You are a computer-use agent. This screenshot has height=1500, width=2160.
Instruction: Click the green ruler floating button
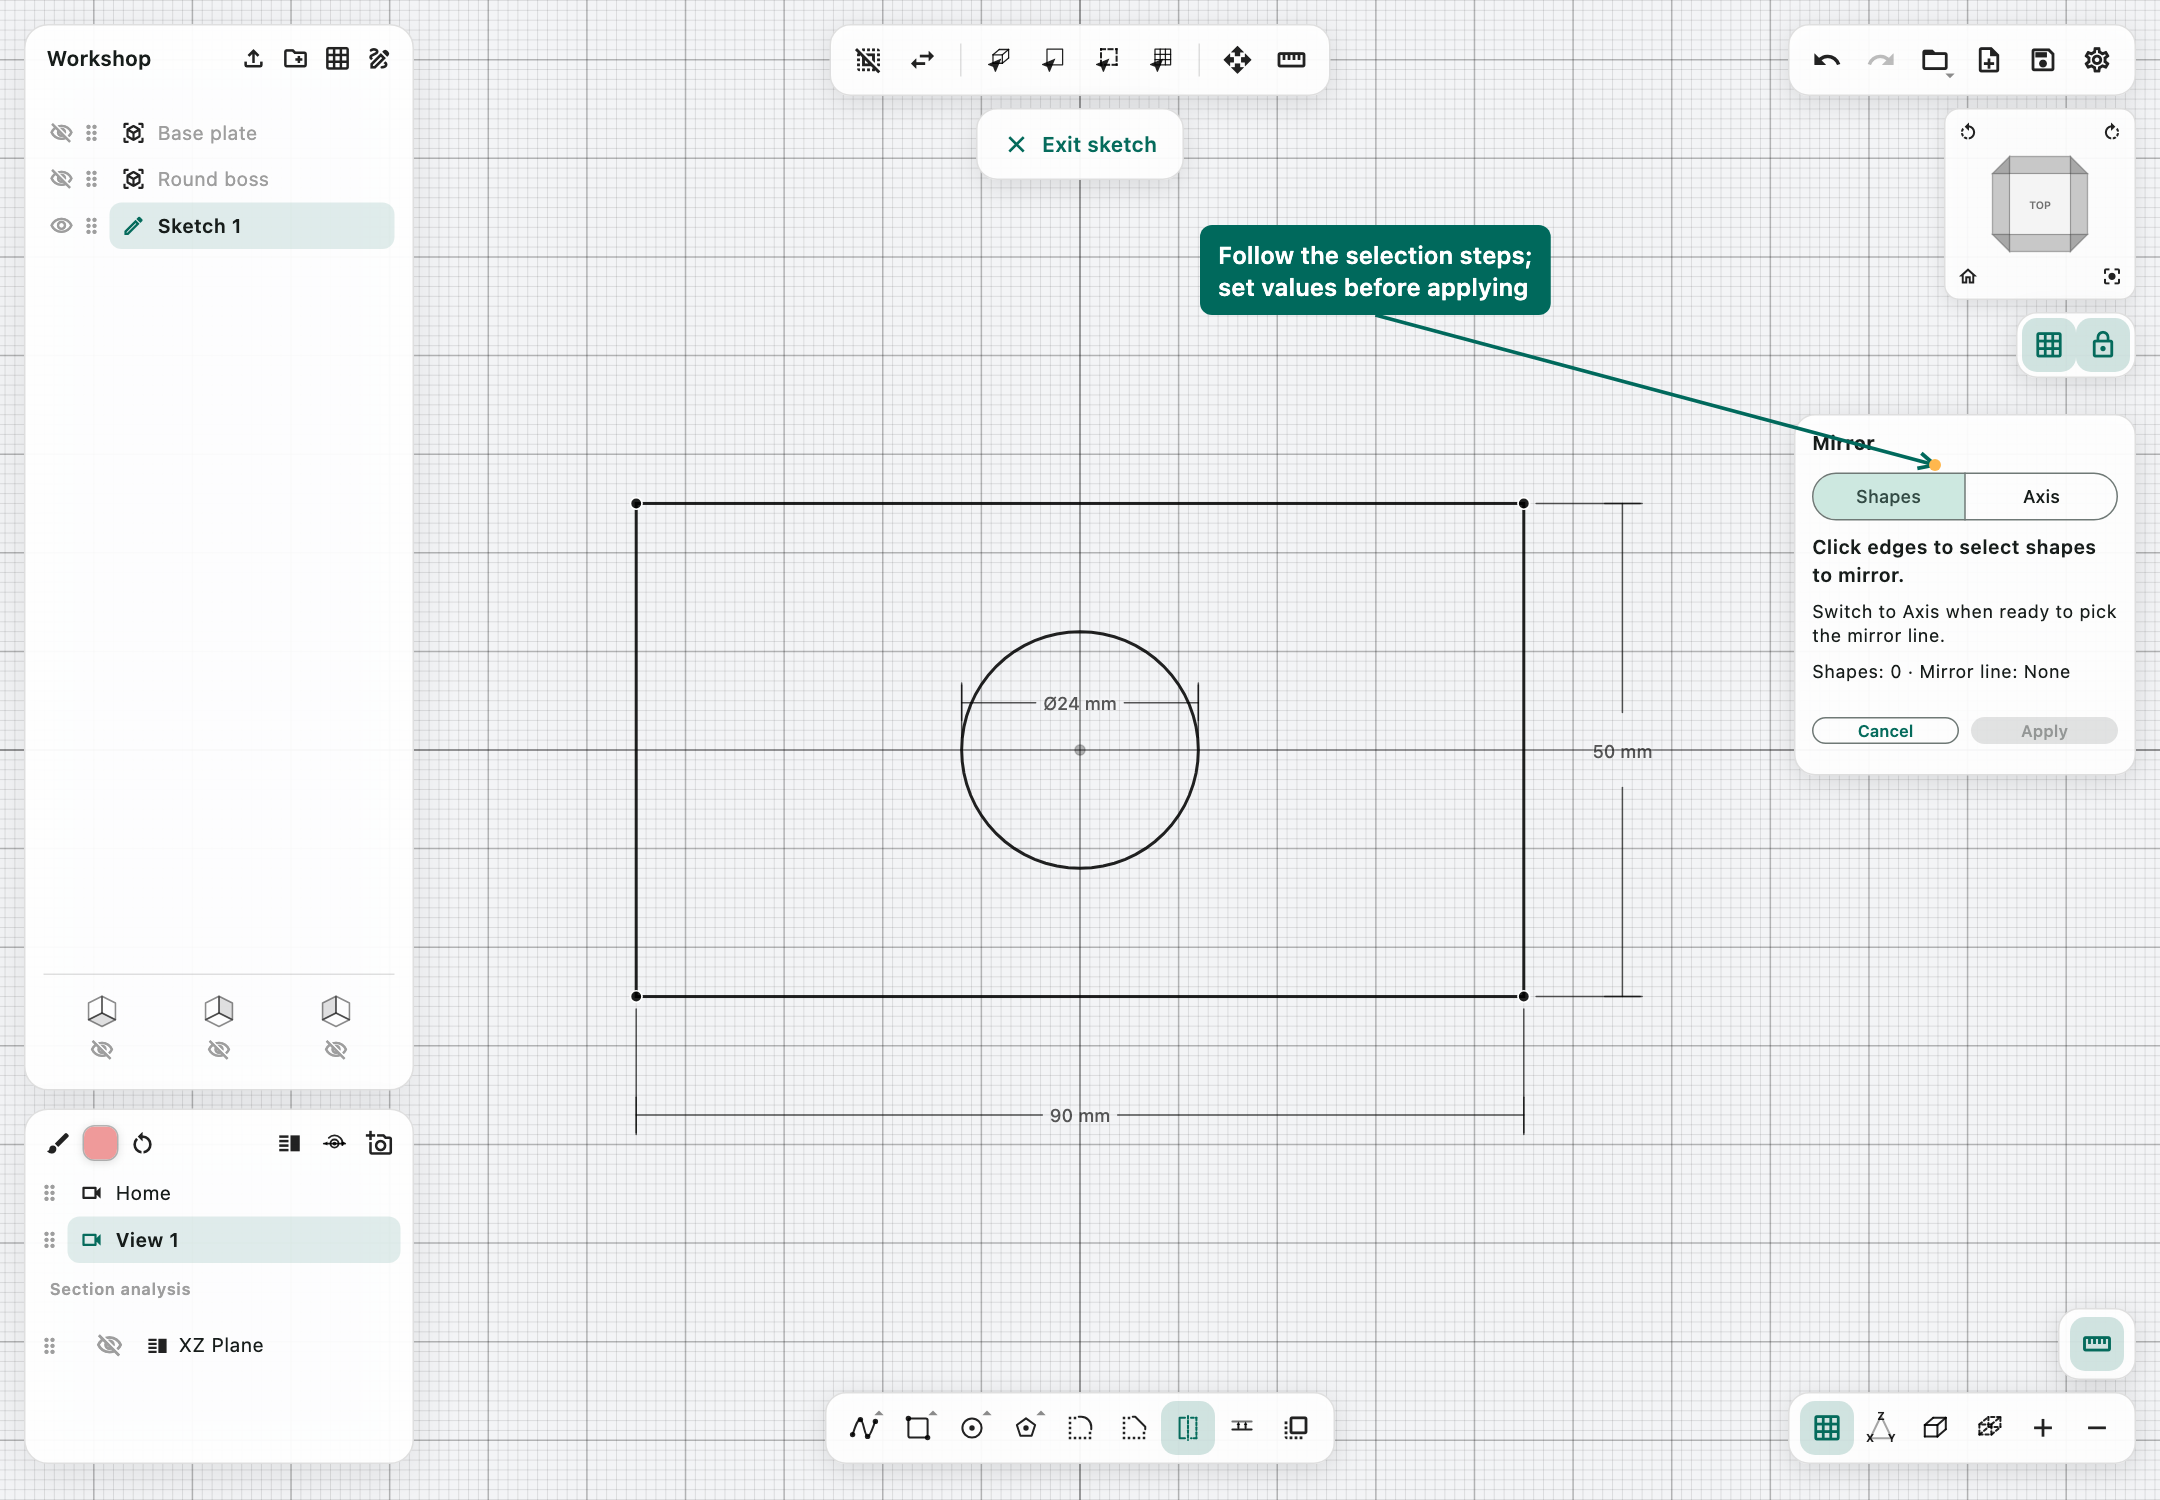2097,1344
